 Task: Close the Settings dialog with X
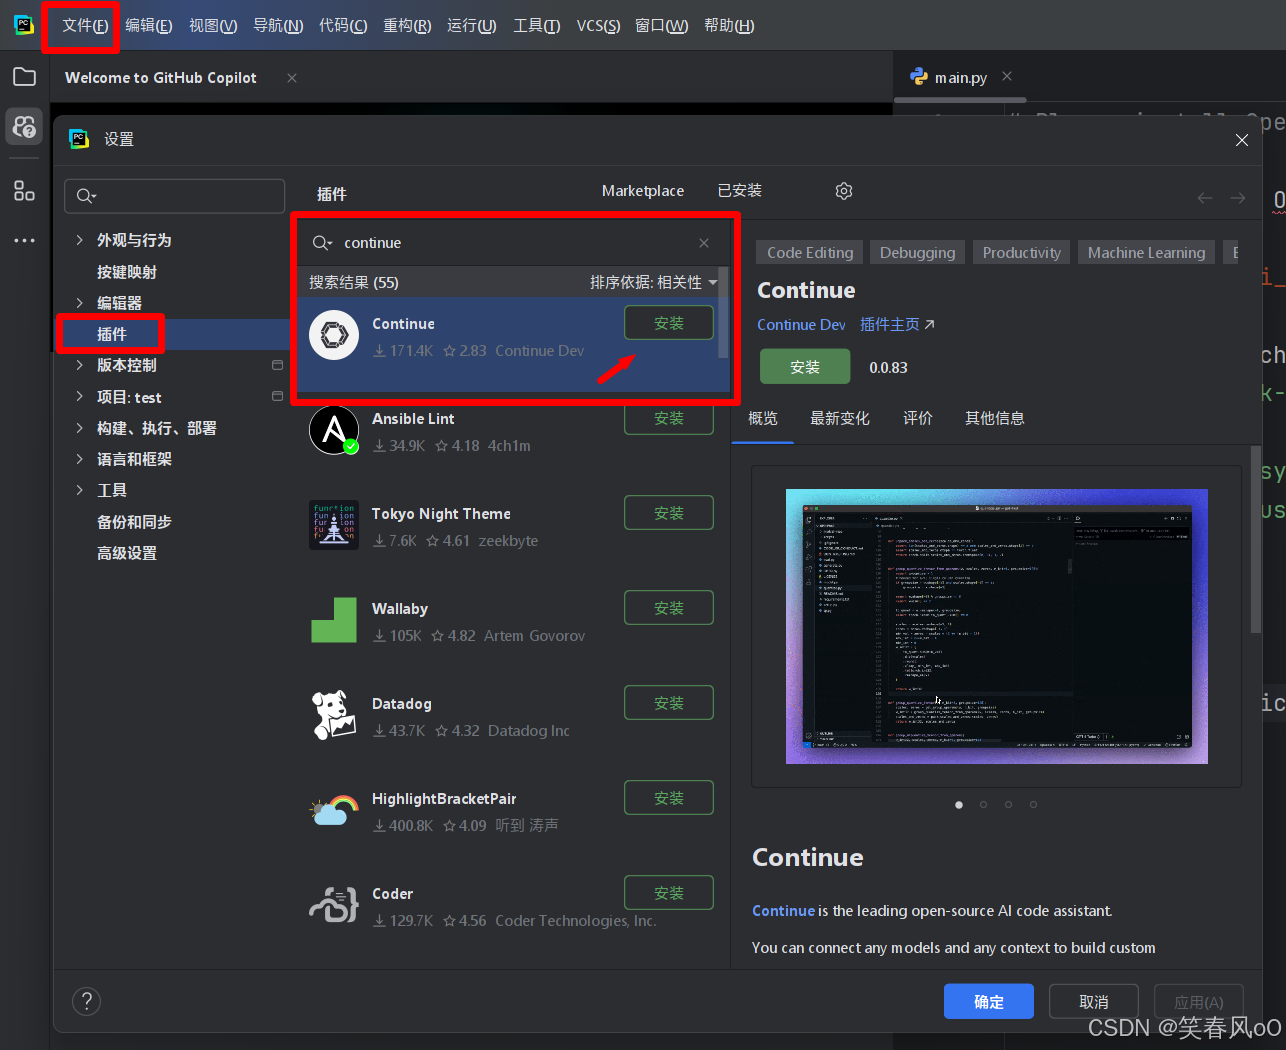[1242, 140]
